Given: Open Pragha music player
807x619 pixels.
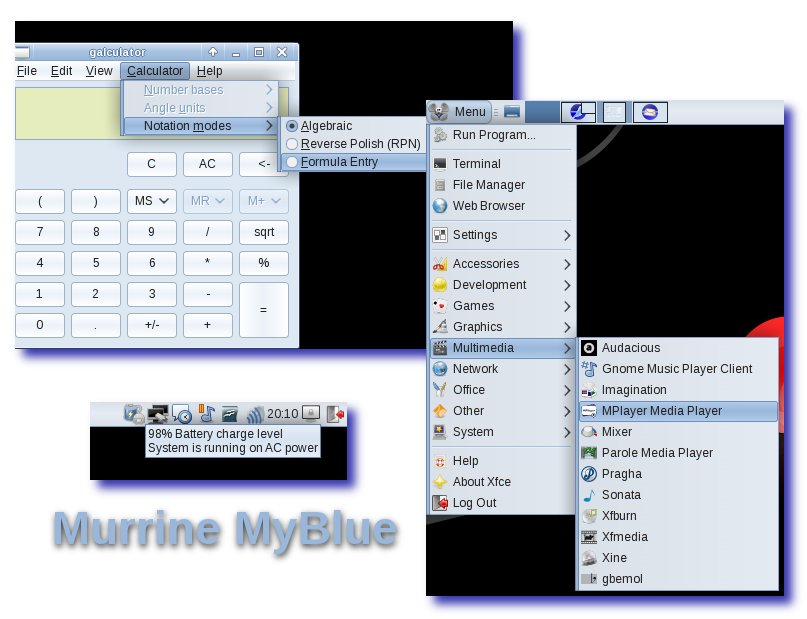Looking at the screenshot, I should (x=678, y=474).
